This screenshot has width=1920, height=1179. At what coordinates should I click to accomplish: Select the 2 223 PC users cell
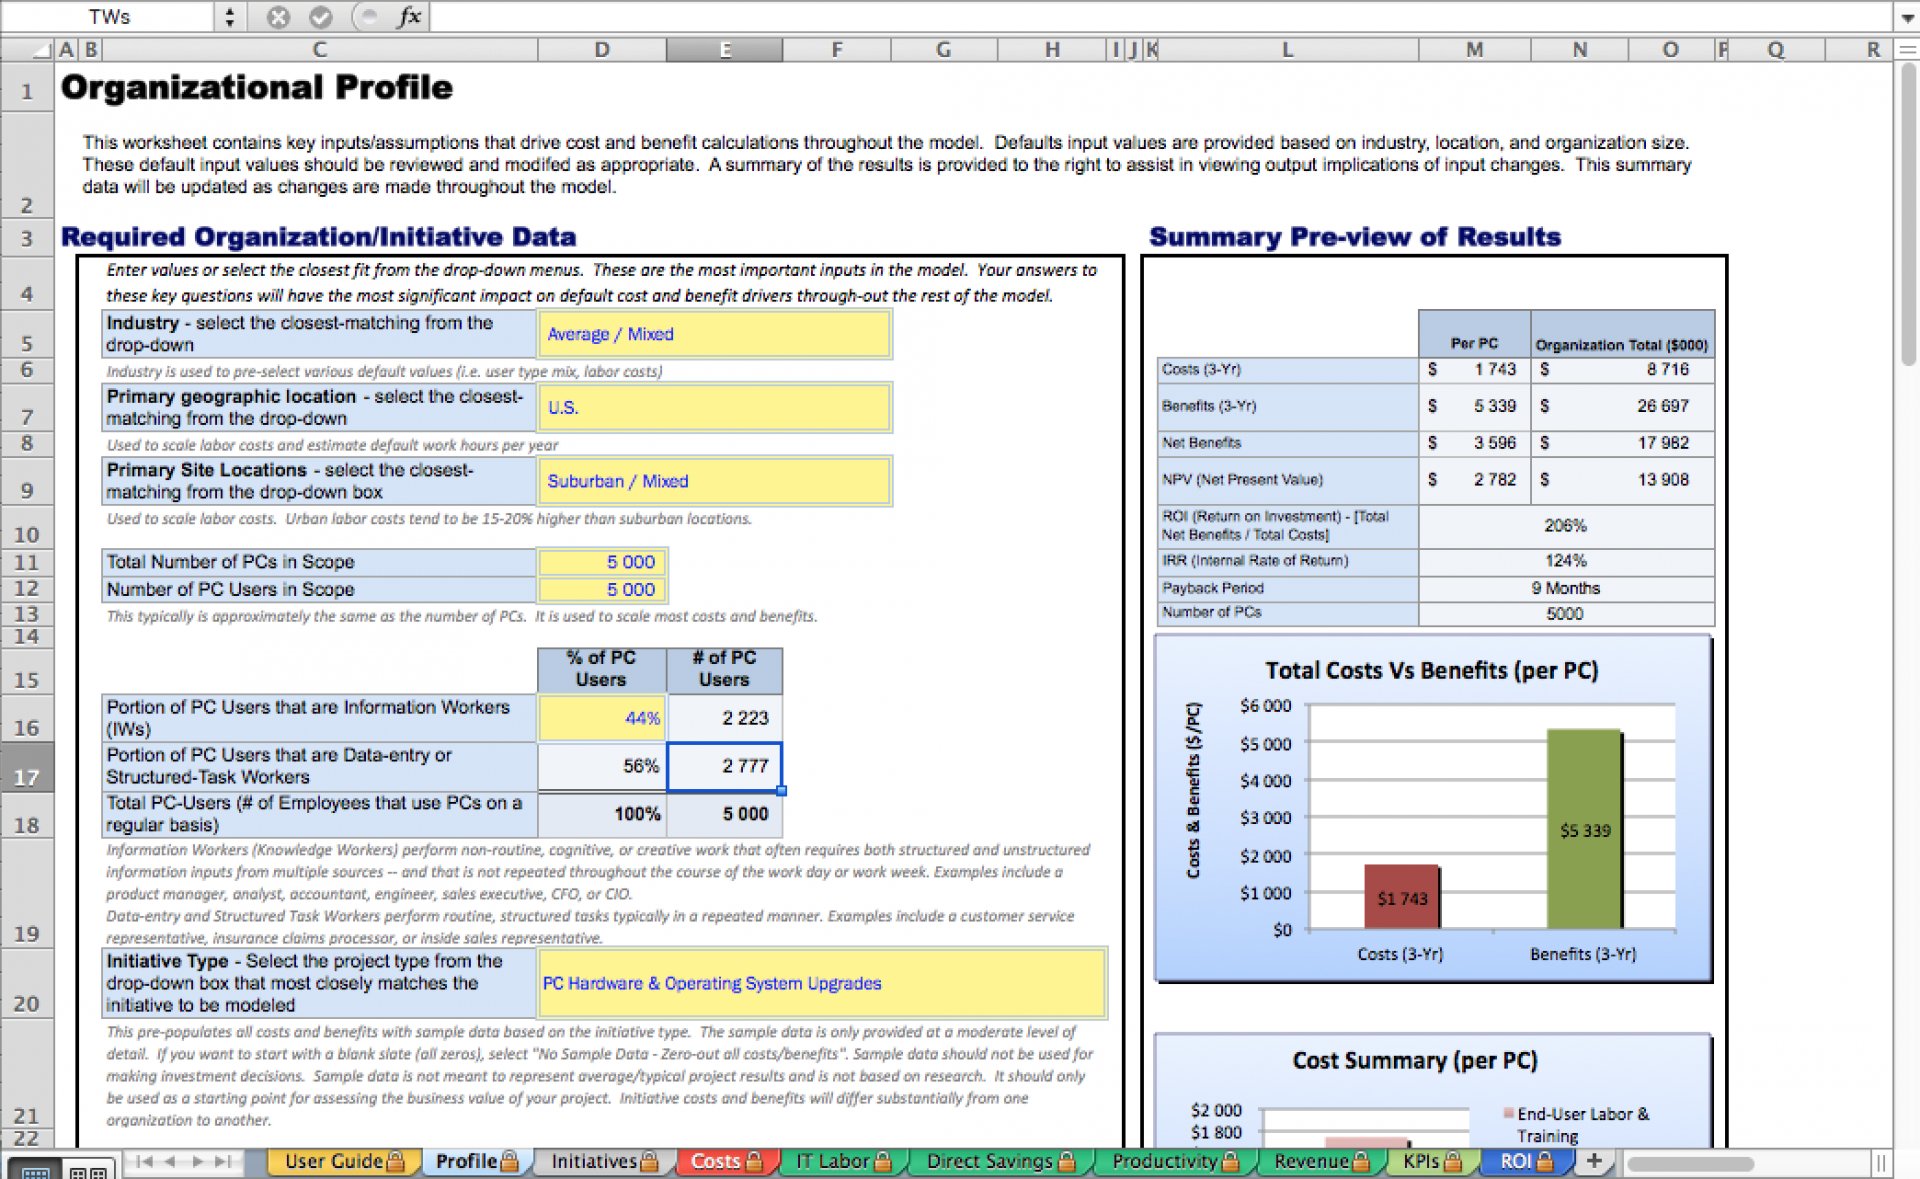click(725, 718)
